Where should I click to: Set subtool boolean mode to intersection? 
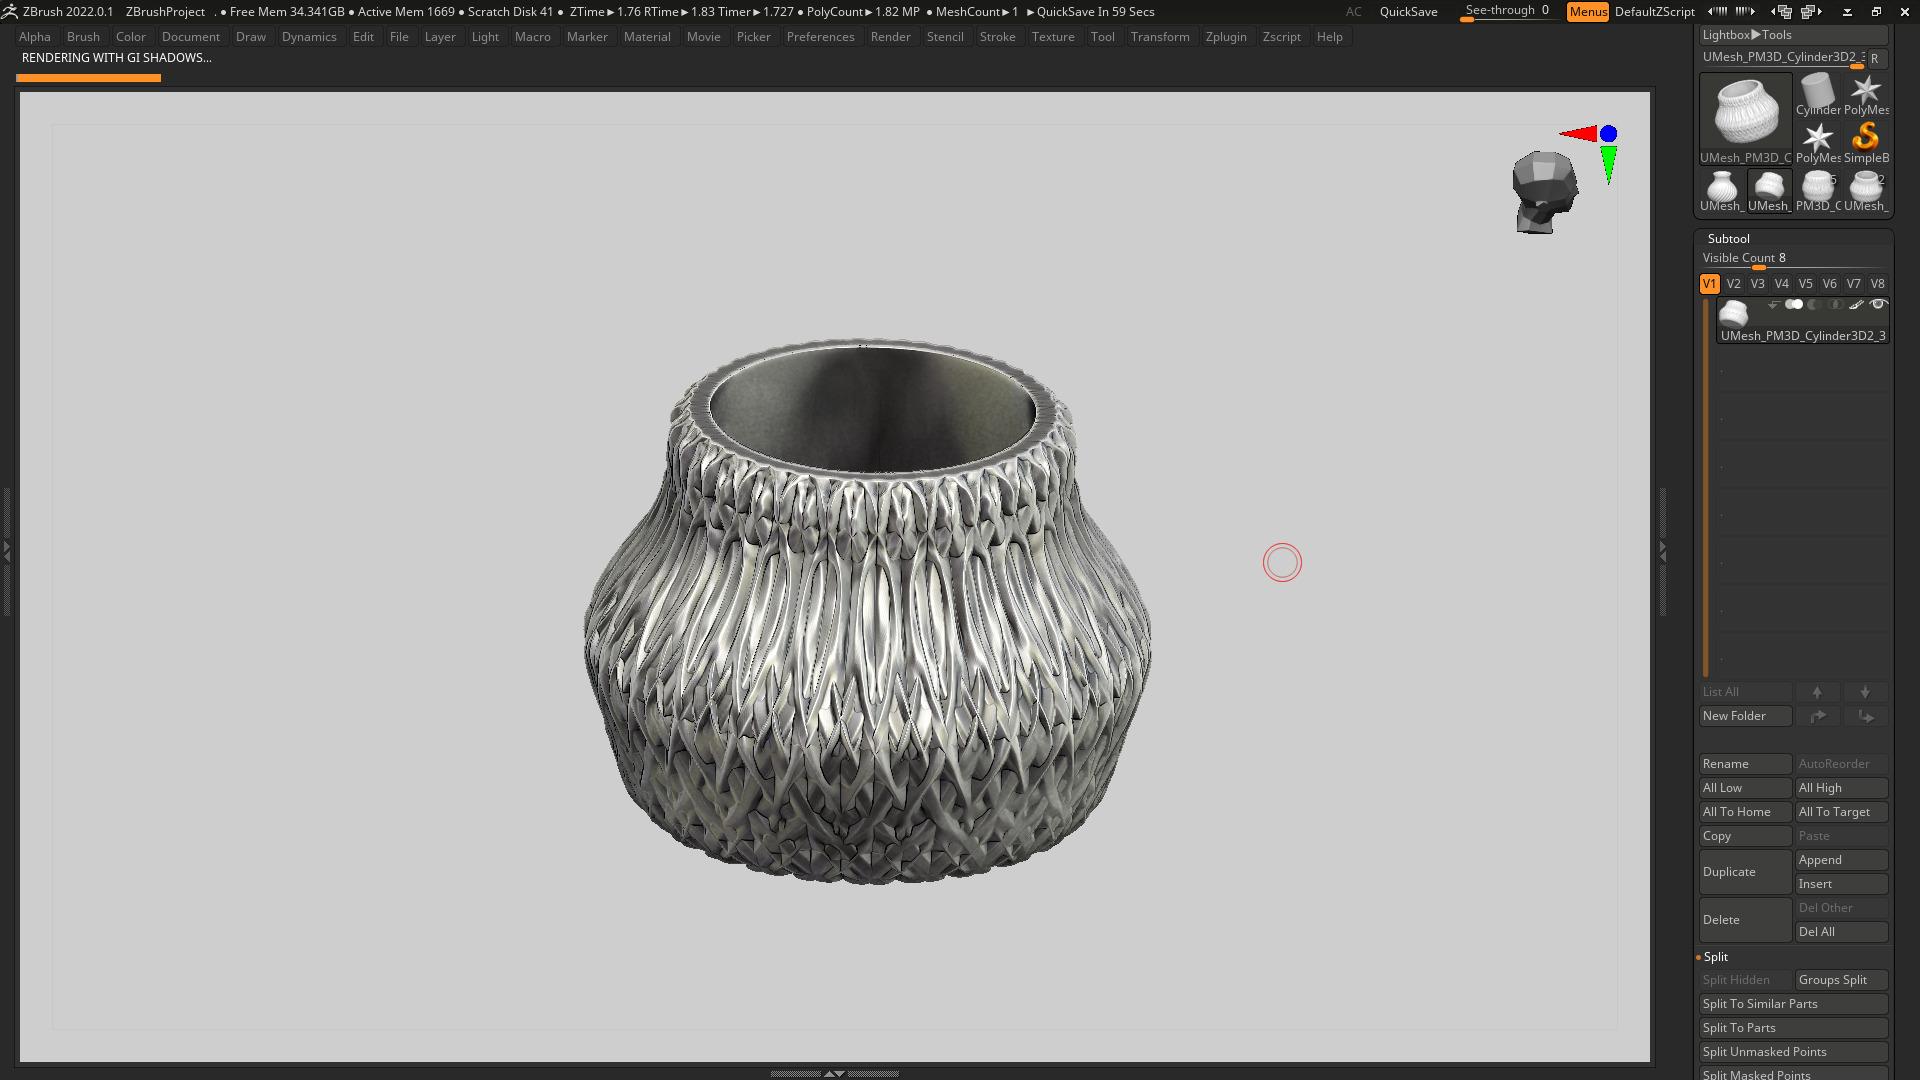coord(1835,305)
